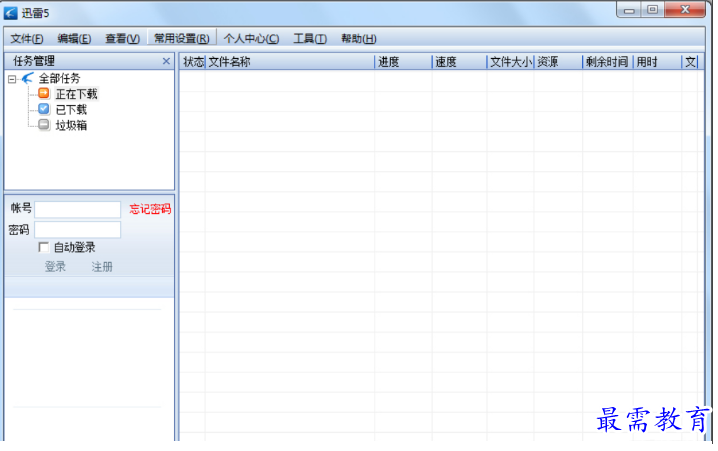Select 全部任务 in task tree
The image size is (718, 451).
(x=59, y=78)
